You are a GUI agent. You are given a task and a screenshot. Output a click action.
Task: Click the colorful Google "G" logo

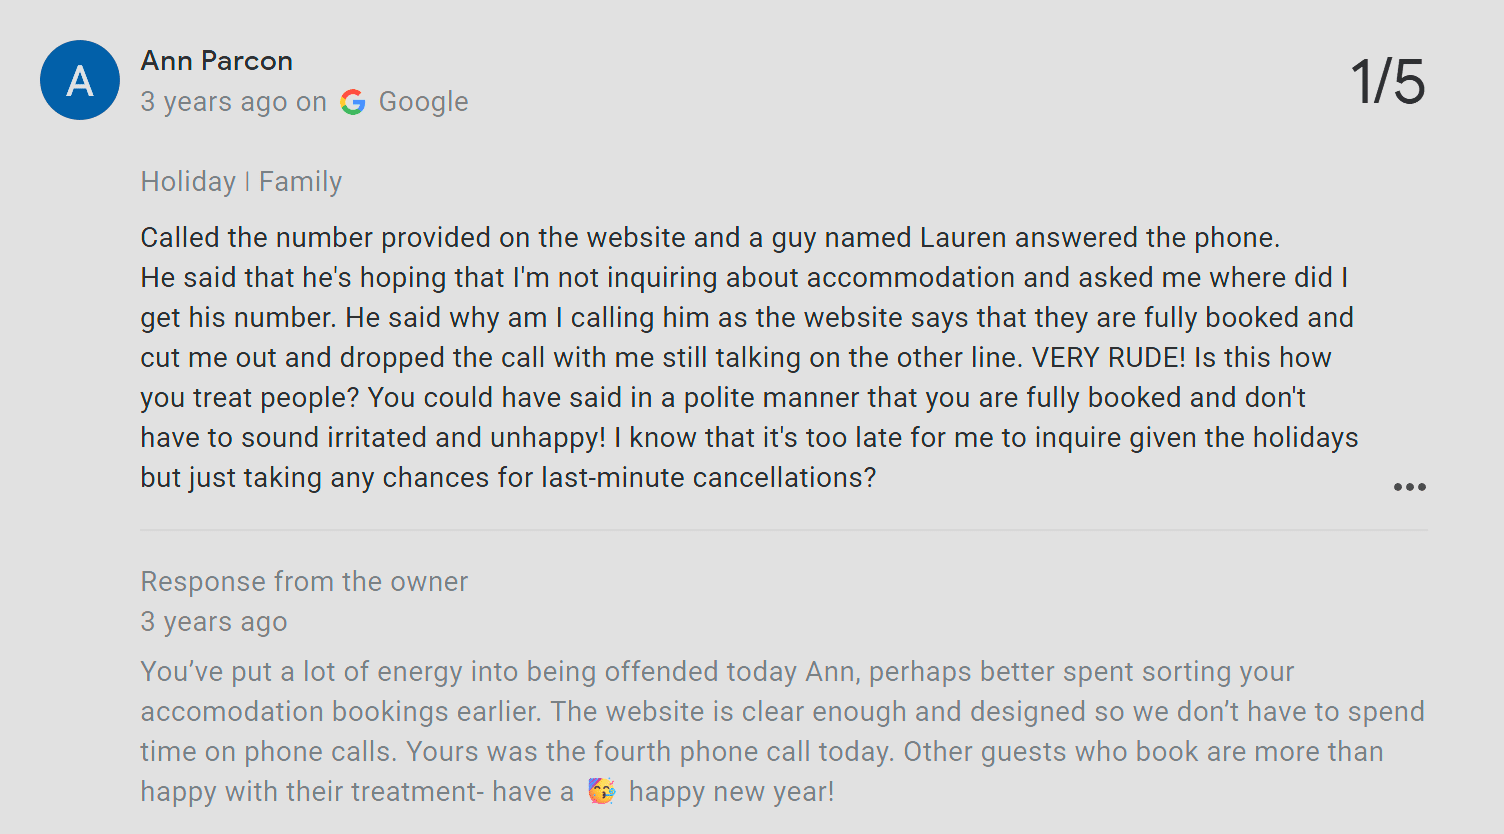(x=353, y=102)
